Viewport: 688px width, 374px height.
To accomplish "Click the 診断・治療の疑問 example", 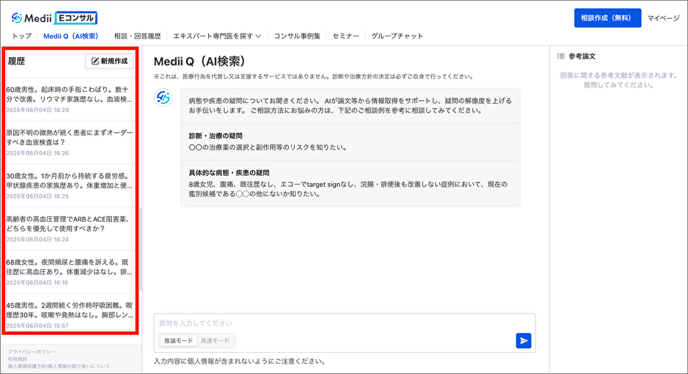I will click(x=350, y=142).
